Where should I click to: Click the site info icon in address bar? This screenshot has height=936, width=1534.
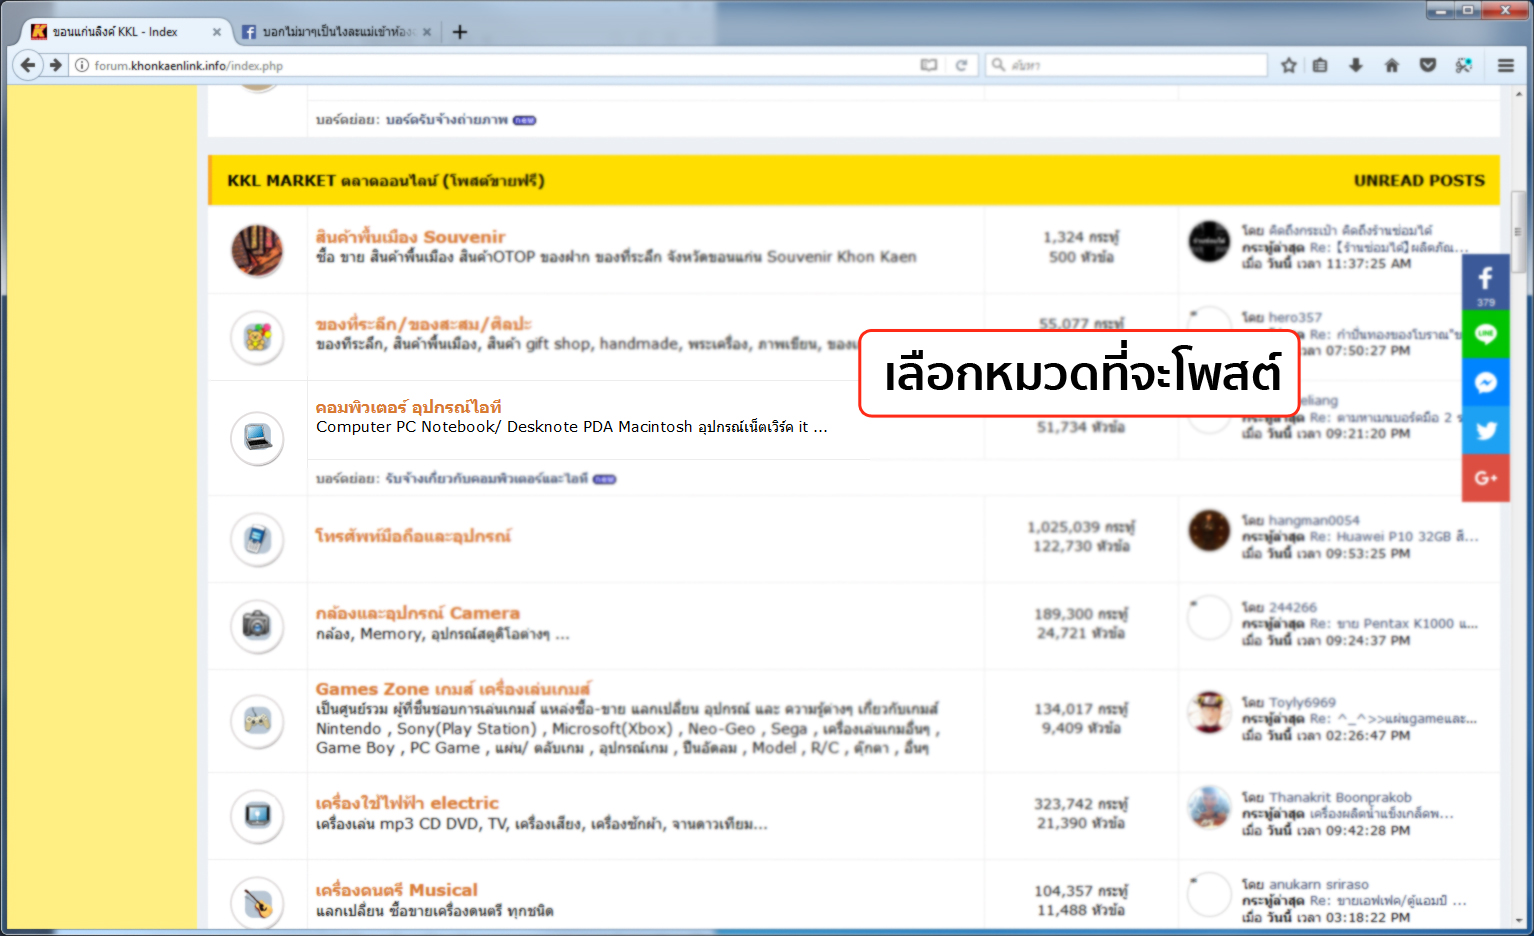pos(82,65)
